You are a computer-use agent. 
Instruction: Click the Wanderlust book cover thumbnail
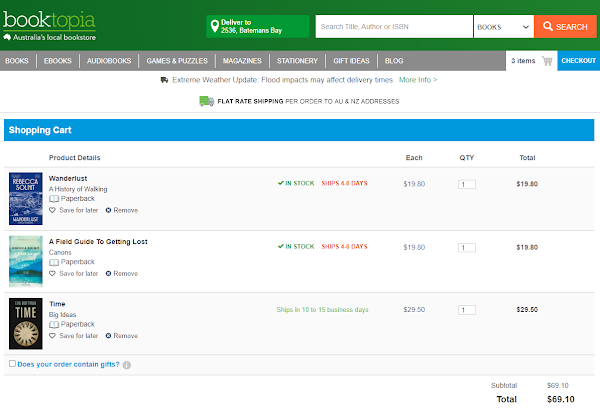[x=26, y=199]
